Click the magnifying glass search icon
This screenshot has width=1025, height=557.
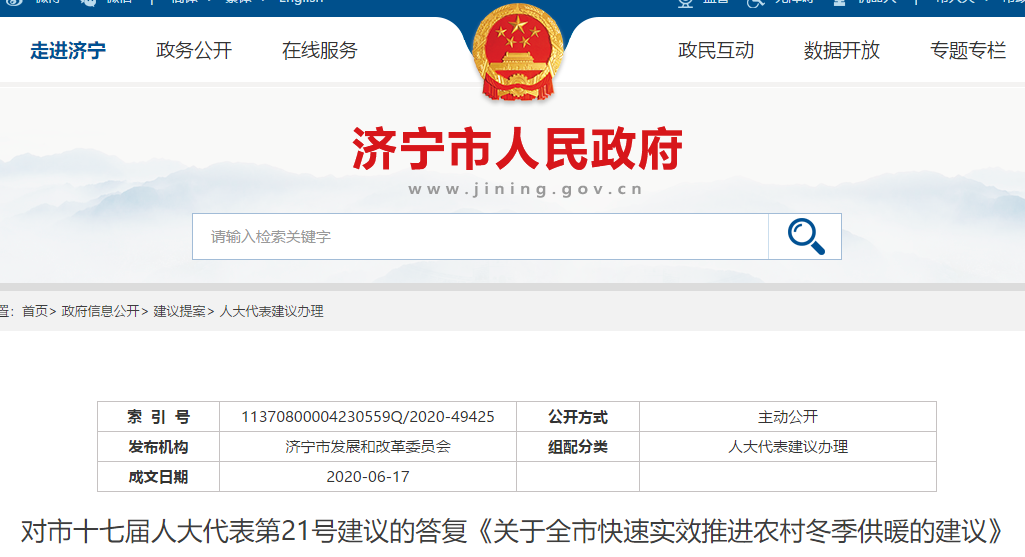[805, 237]
